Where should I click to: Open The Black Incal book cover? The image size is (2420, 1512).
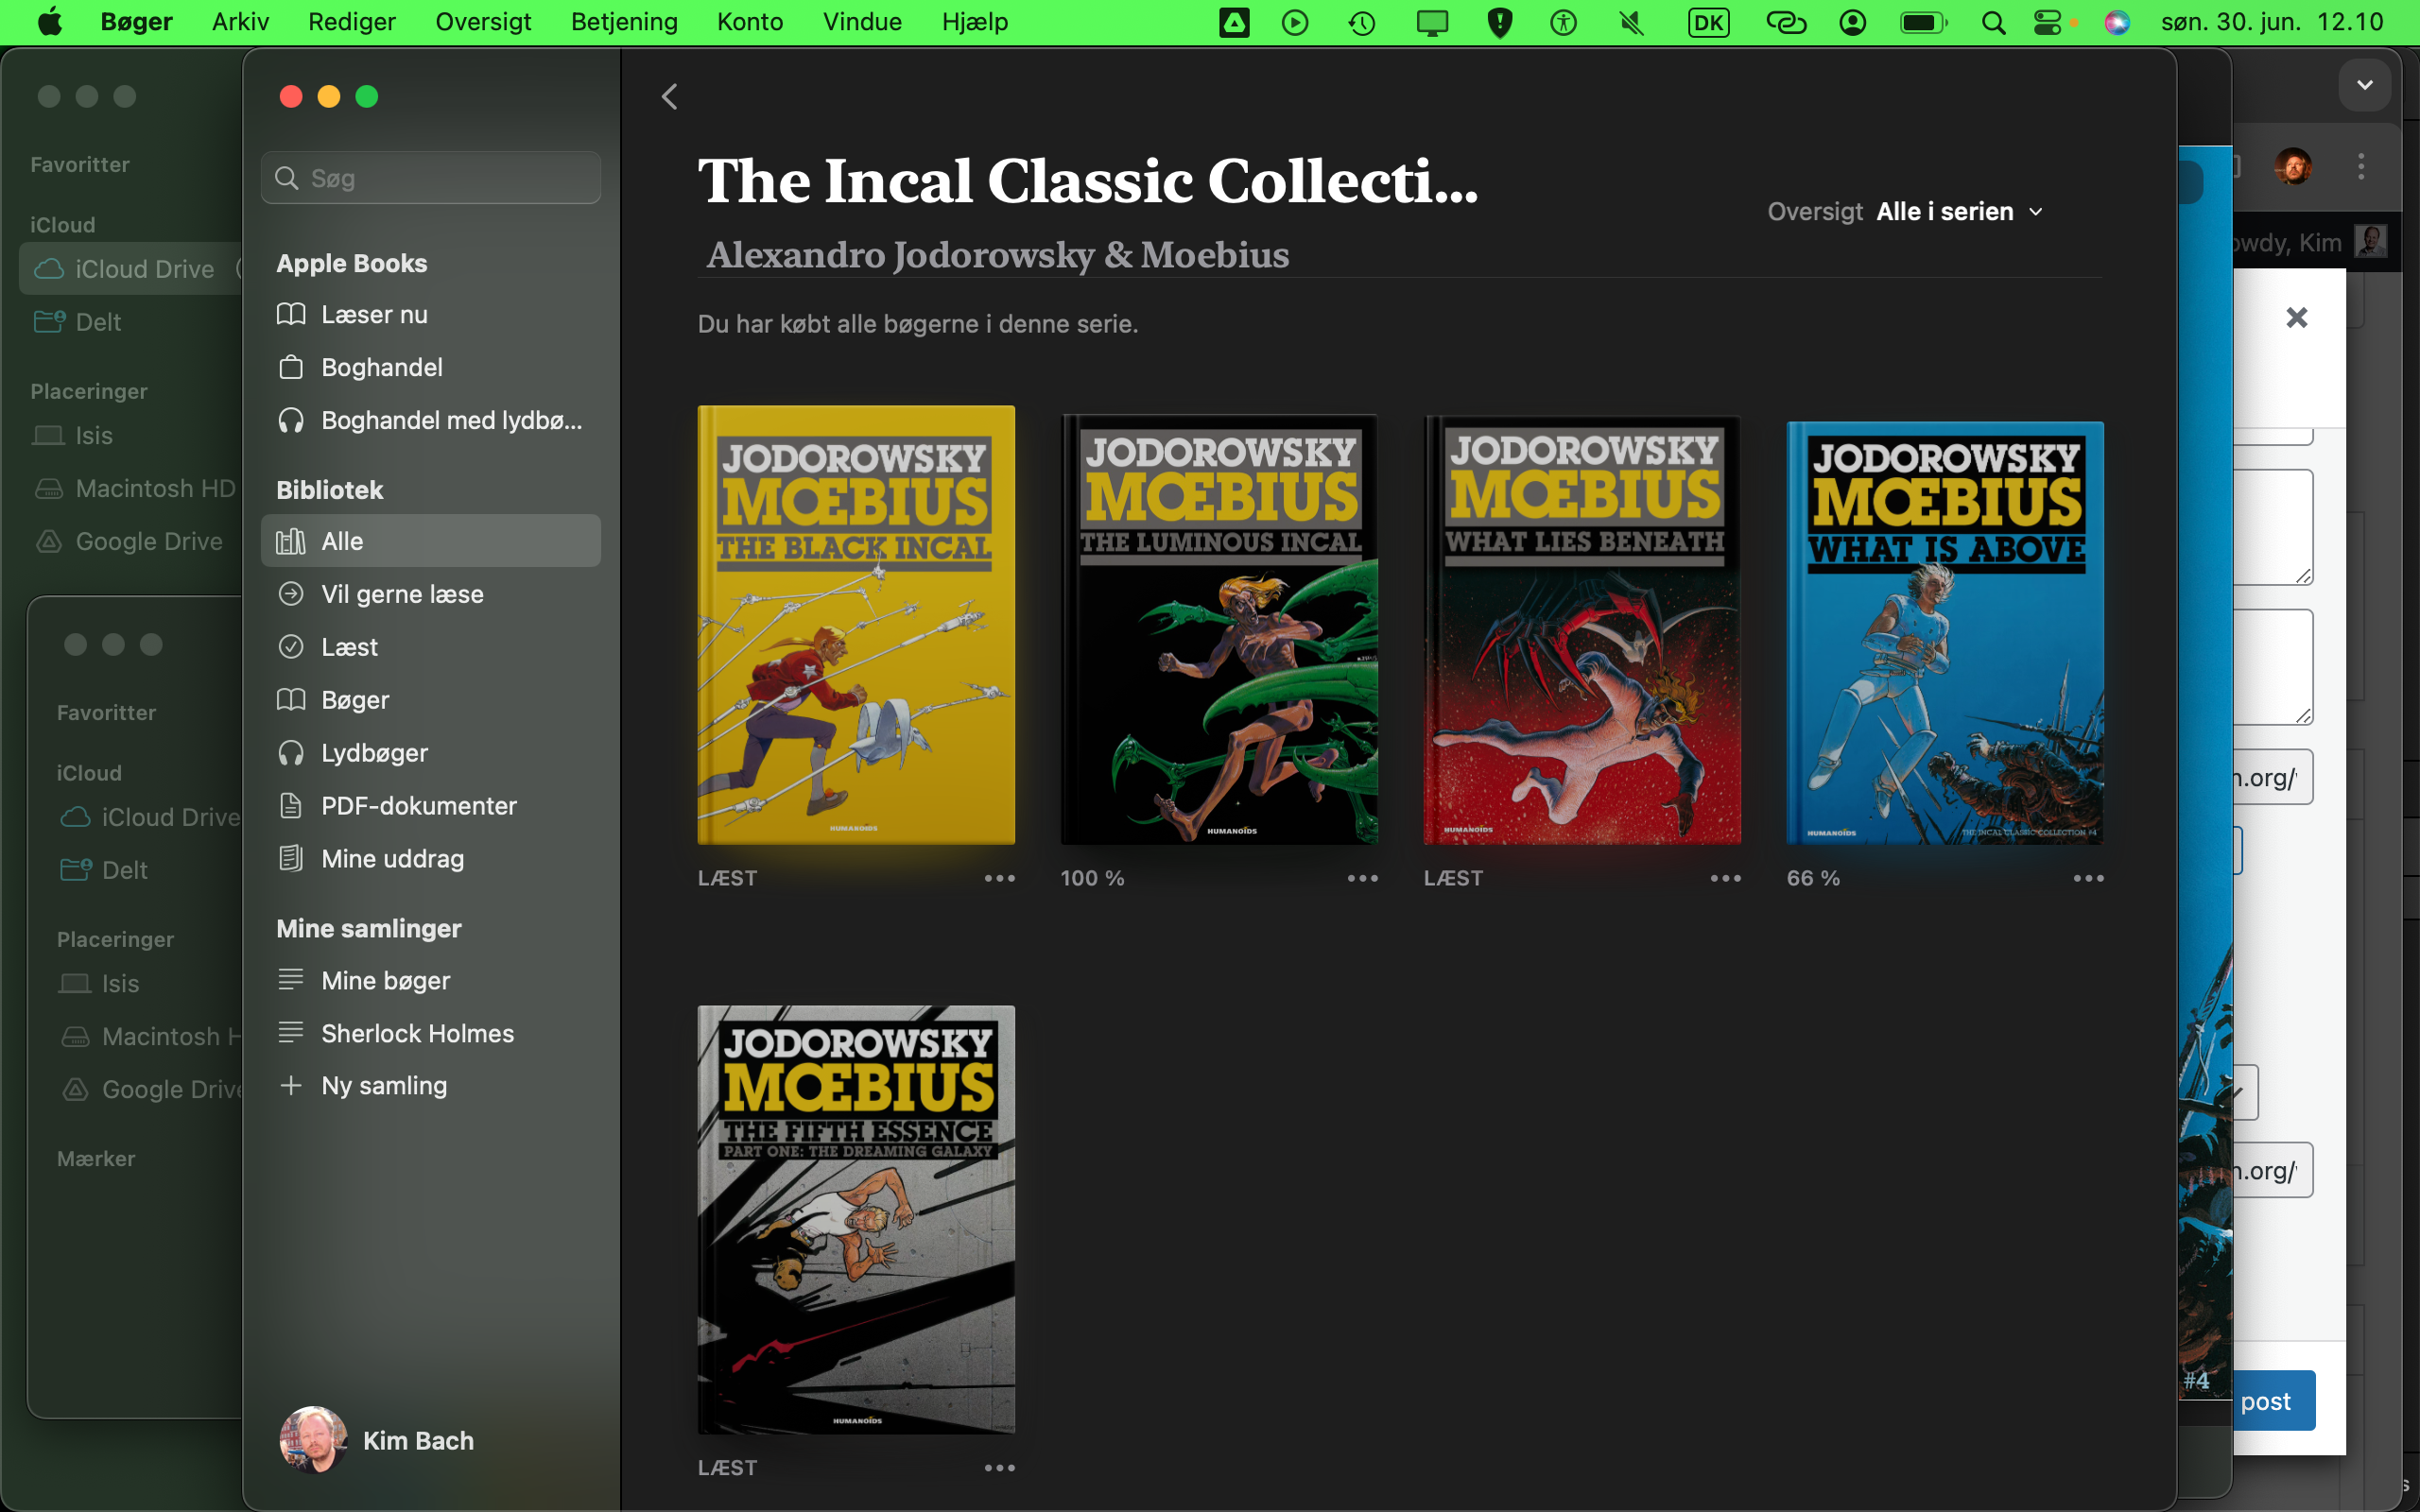(x=856, y=625)
